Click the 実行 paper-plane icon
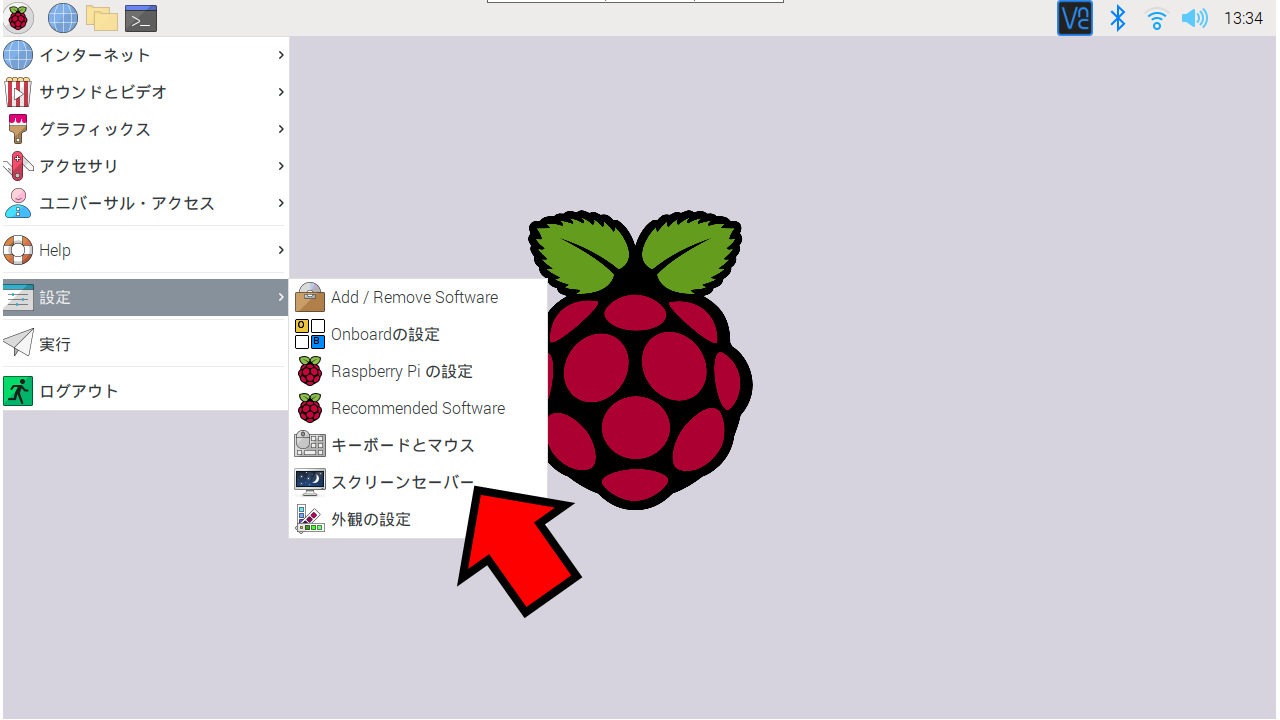 tap(18, 344)
